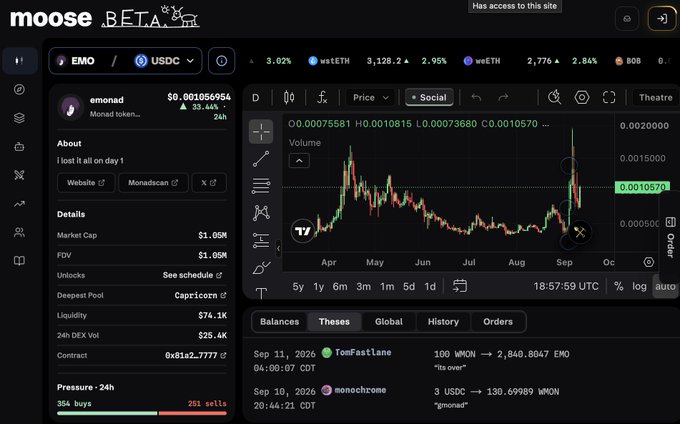Click the sign-in arrow button

[x=662, y=19]
